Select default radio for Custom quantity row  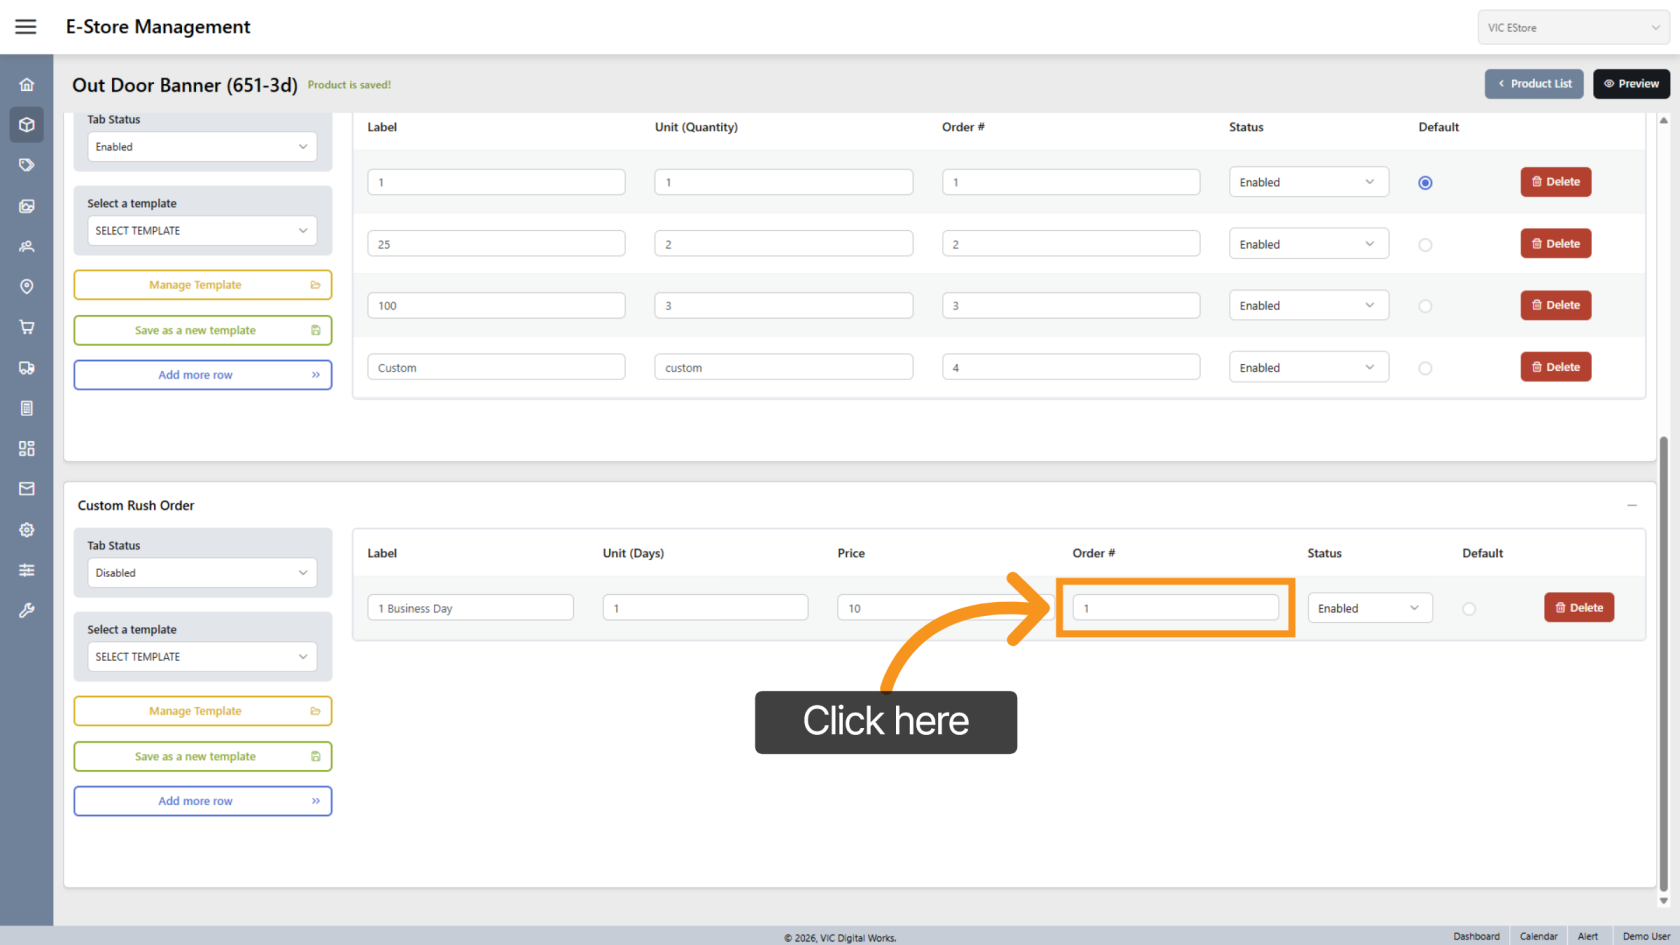click(x=1425, y=368)
